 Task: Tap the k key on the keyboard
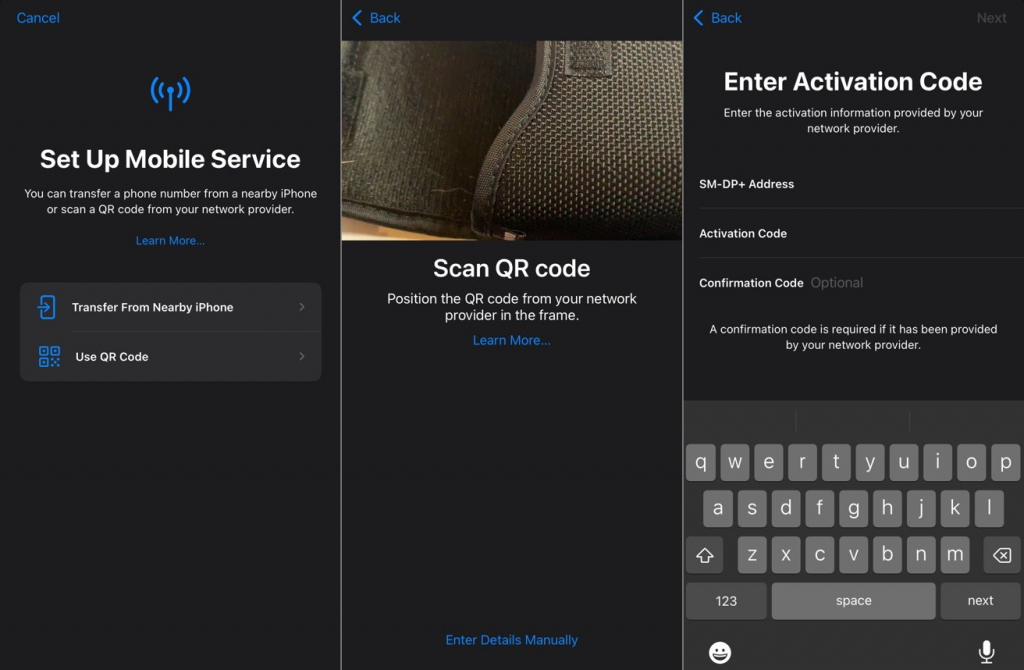955,508
